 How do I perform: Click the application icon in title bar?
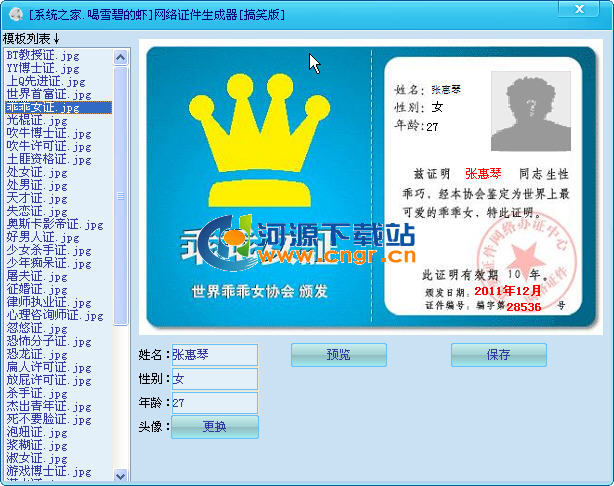click(x=13, y=13)
